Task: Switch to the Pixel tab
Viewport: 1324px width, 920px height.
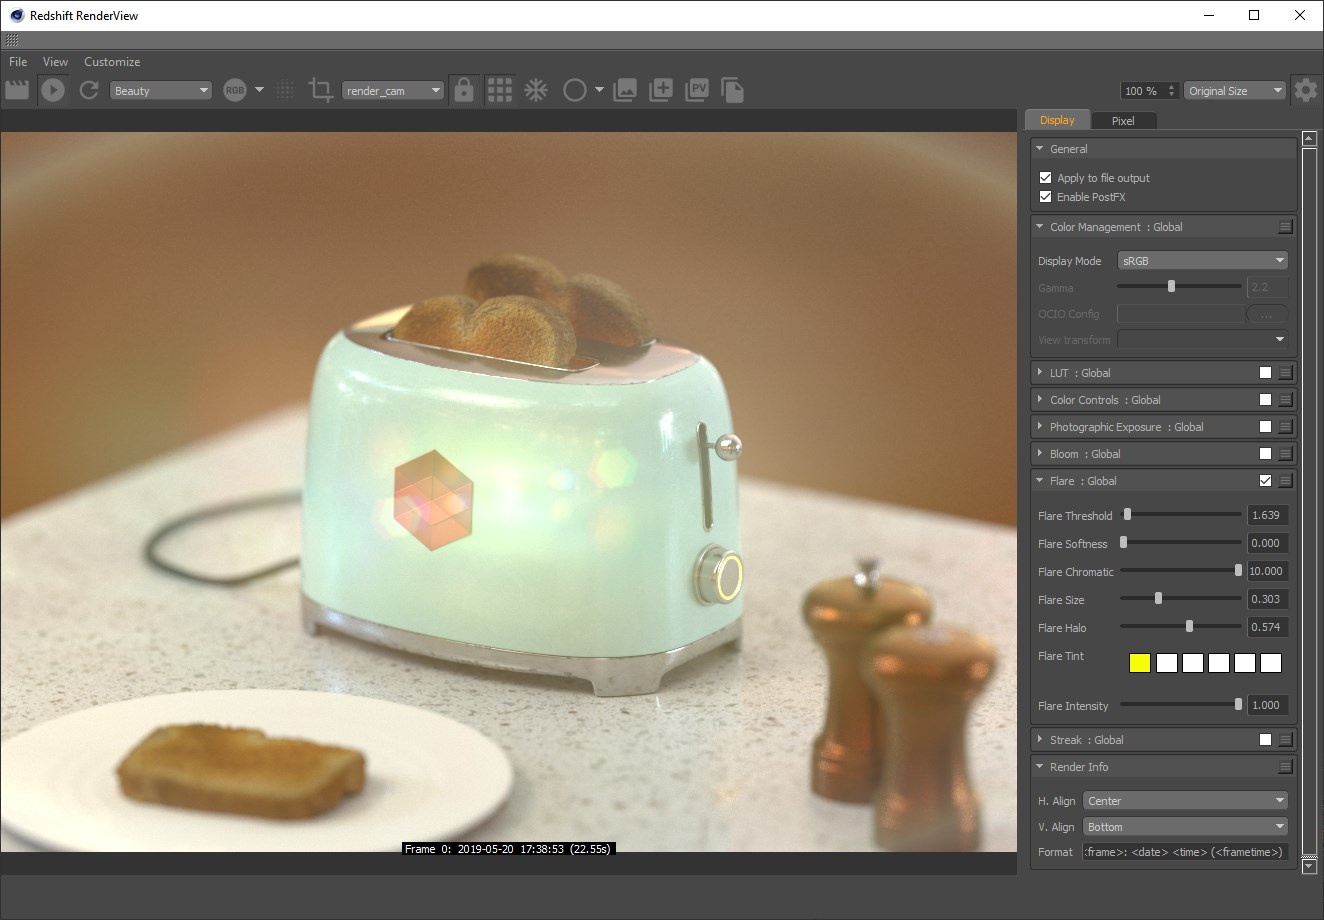Action: [x=1123, y=120]
